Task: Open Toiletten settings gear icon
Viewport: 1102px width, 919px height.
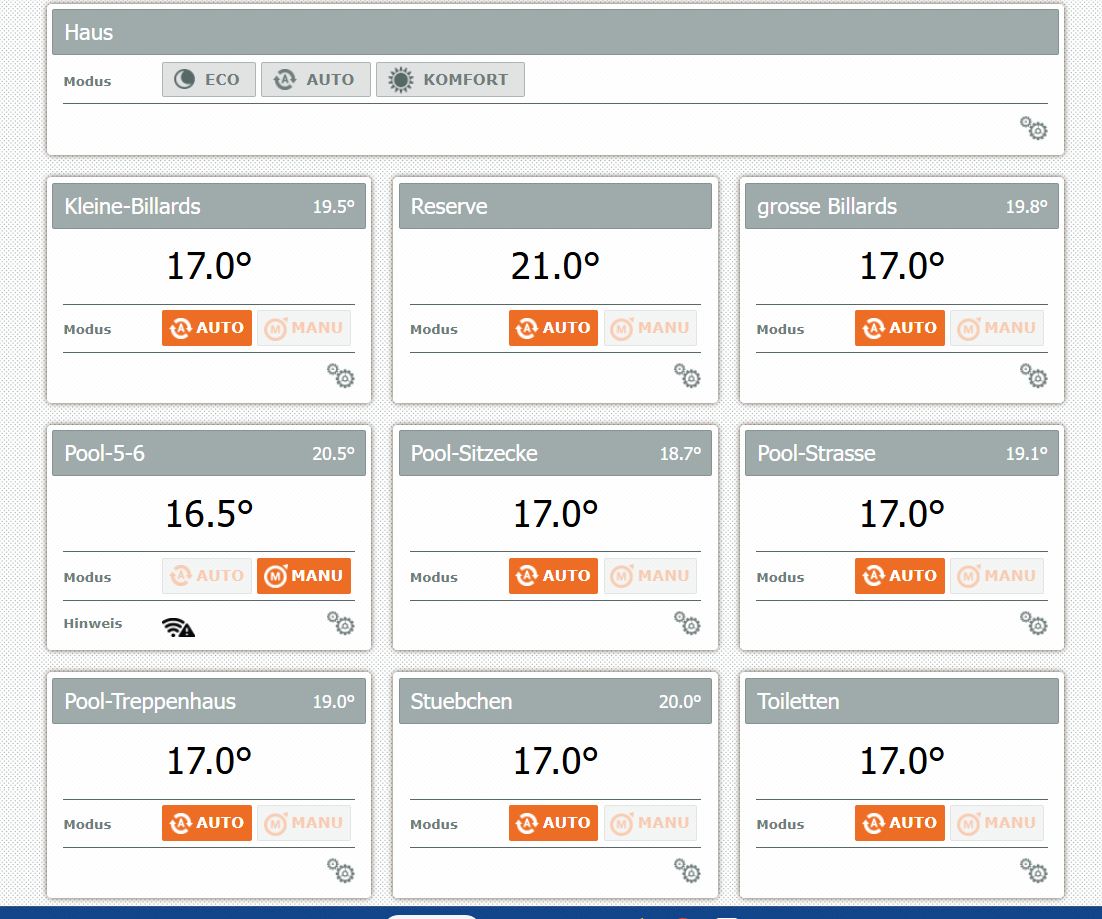Action: [x=1033, y=870]
